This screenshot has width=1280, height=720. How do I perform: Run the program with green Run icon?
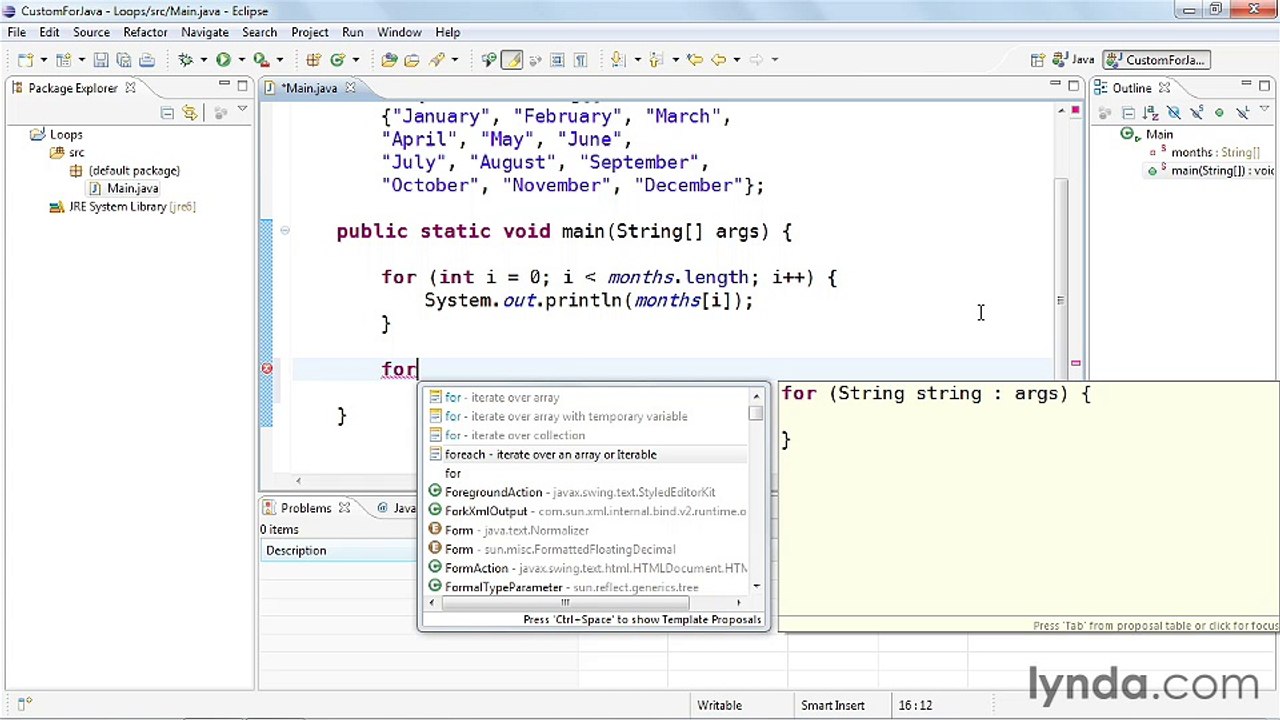tap(223, 60)
